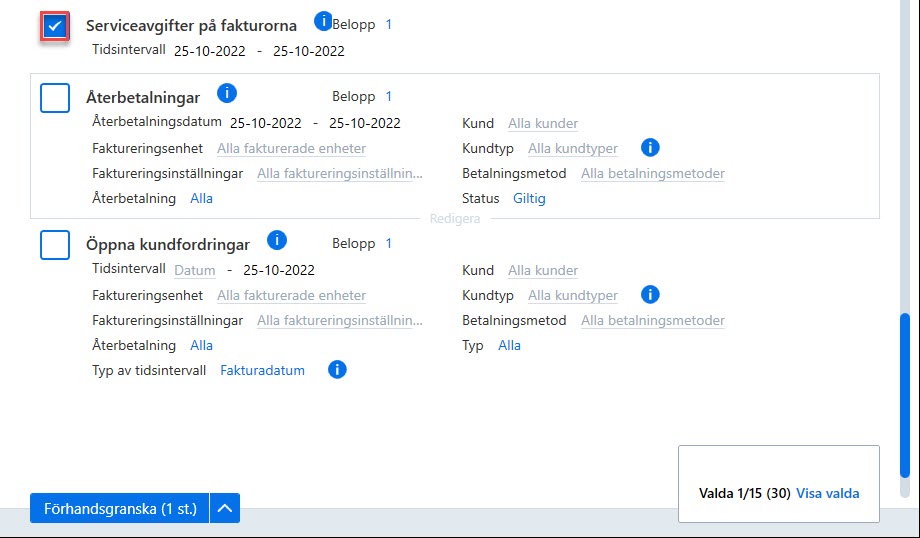The width and height of the screenshot is (920, 538).
Task: Click the Förhandsgranska (1 st.) button
Action: (x=120, y=508)
